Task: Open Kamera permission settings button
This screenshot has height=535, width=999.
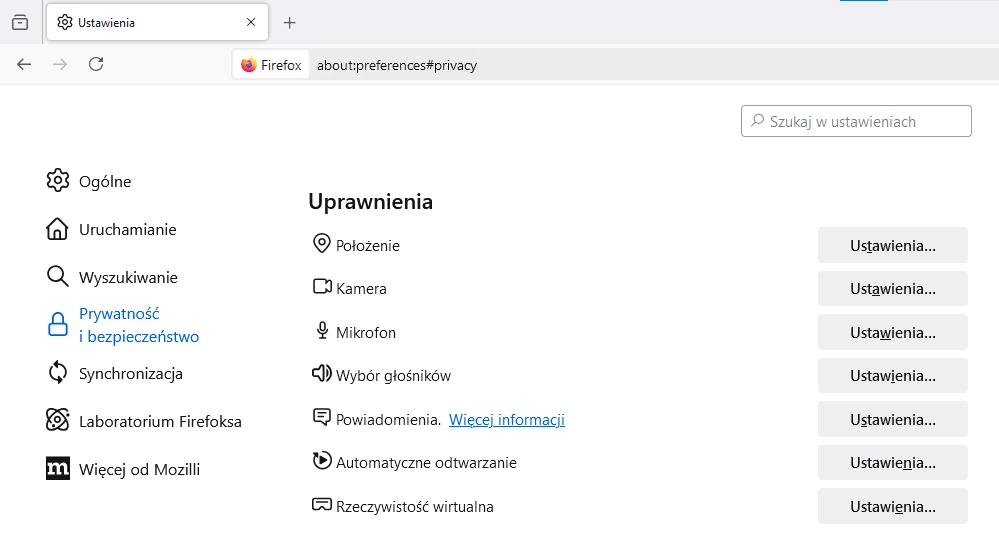Action: click(892, 289)
